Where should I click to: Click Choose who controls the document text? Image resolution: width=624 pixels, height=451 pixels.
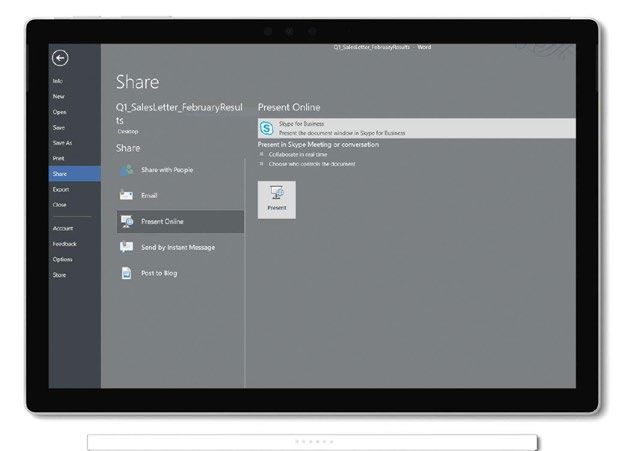[x=312, y=164]
